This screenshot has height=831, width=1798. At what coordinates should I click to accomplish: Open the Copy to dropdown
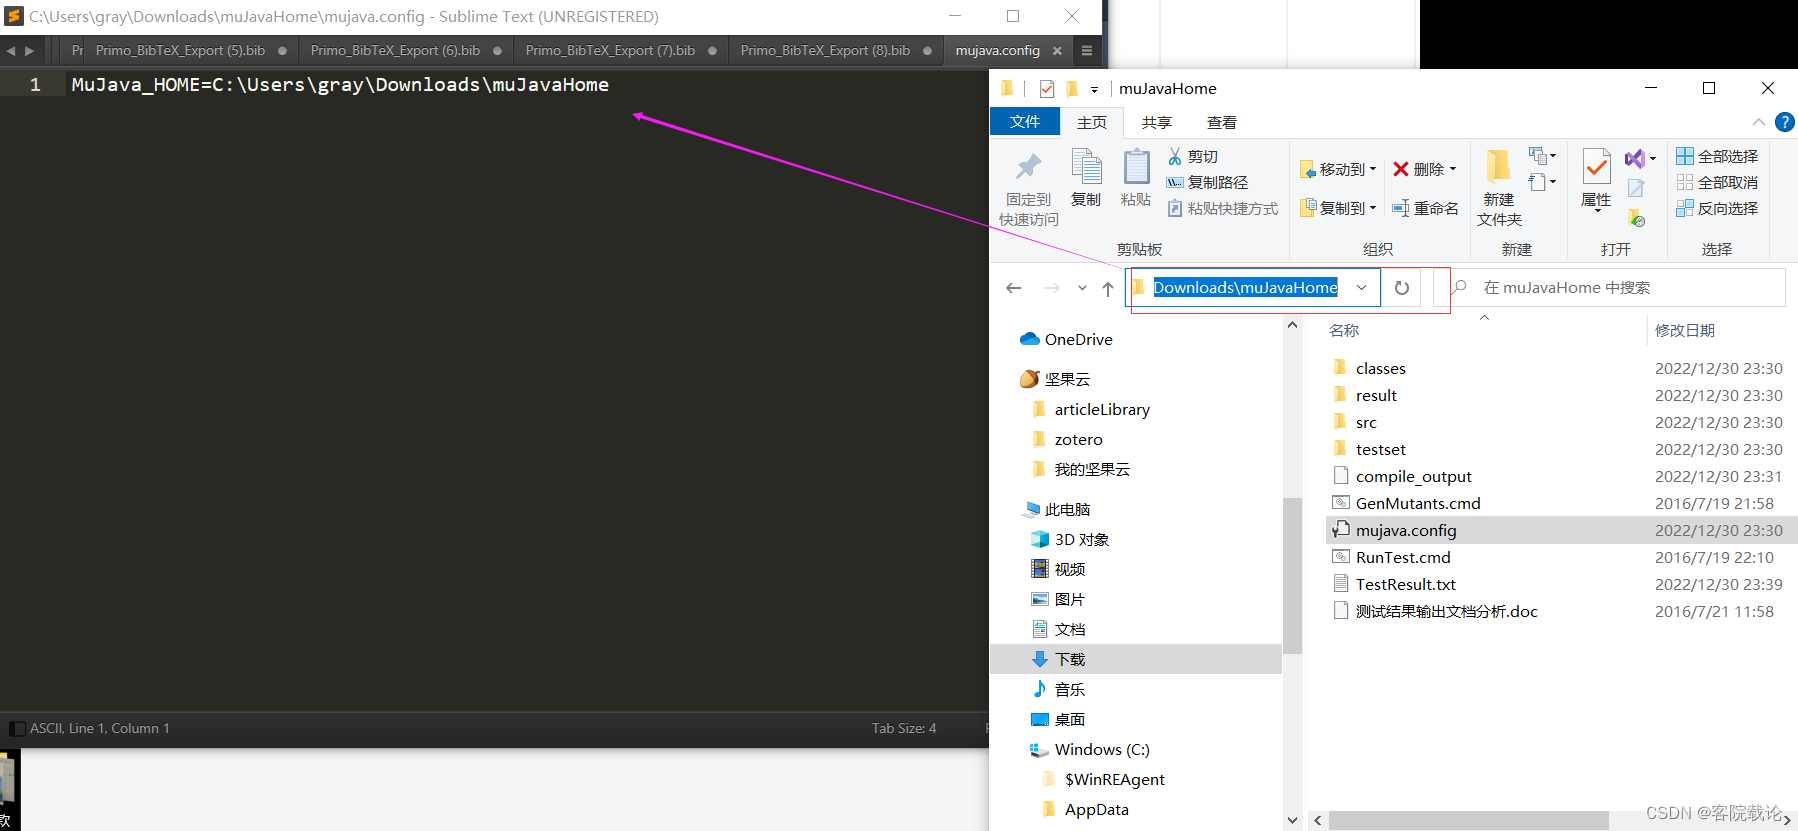tap(1338, 208)
